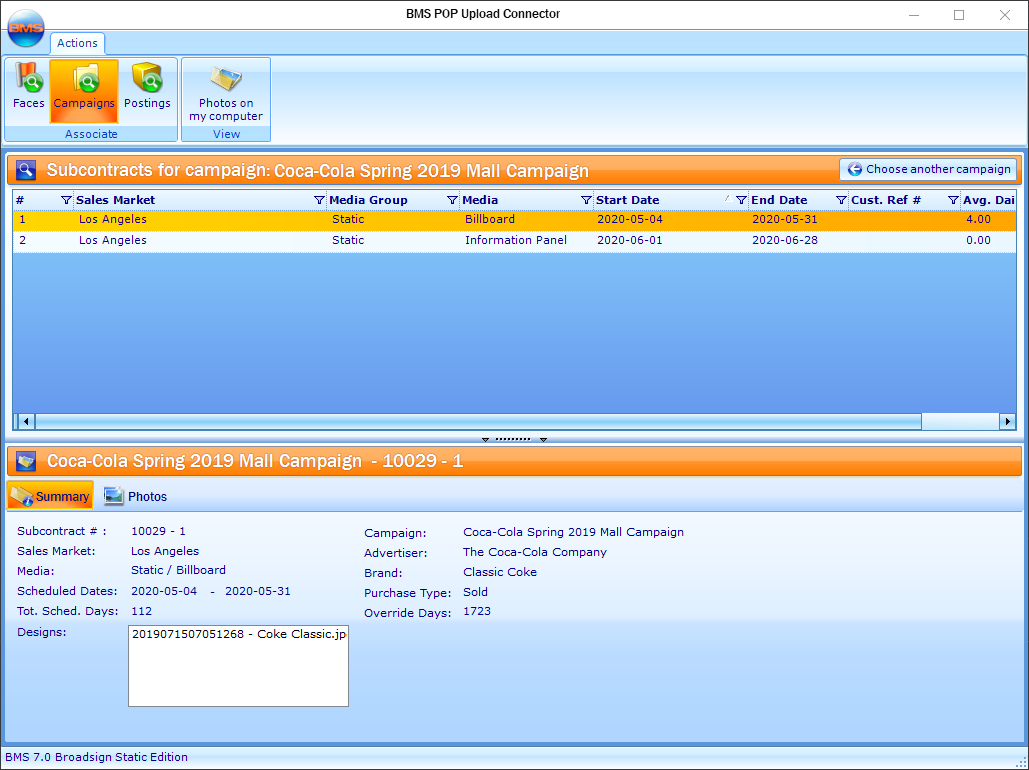This screenshot has height=770, width=1029.
Task: Select the Campaigns associate tool
Action: tap(84, 91)
